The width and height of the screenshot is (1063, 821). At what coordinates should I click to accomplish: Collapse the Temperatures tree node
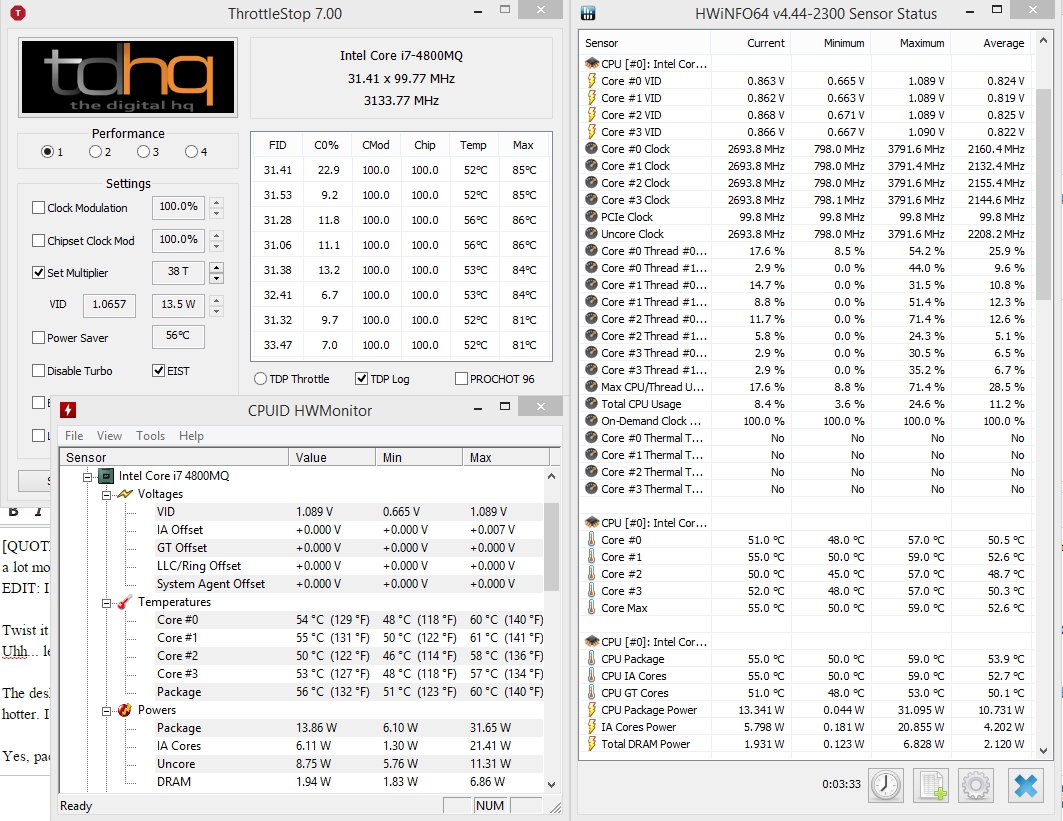point(106,603)
